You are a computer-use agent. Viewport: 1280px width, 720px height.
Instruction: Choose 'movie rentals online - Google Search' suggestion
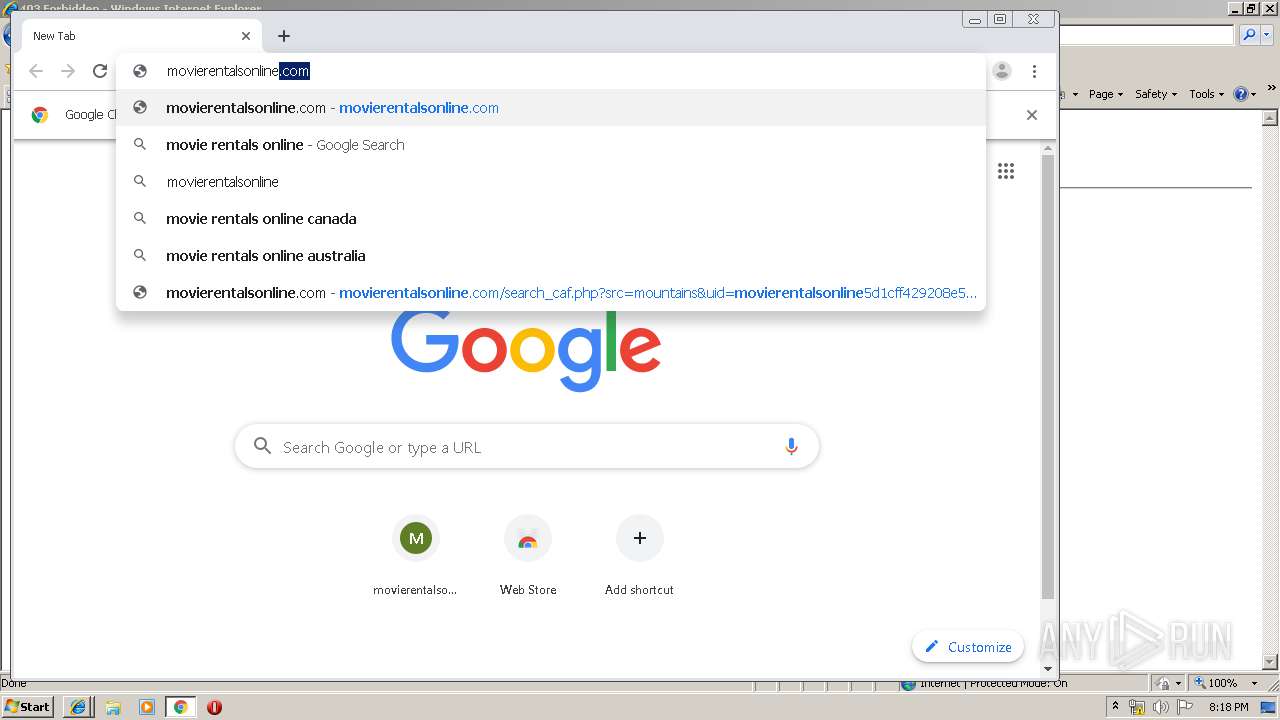pyautogui.click(x=551, y=145)
